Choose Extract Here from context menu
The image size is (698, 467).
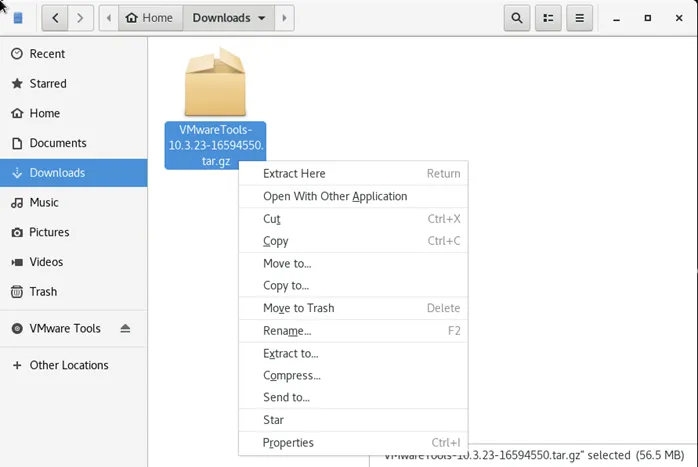[x=353, y=174]
